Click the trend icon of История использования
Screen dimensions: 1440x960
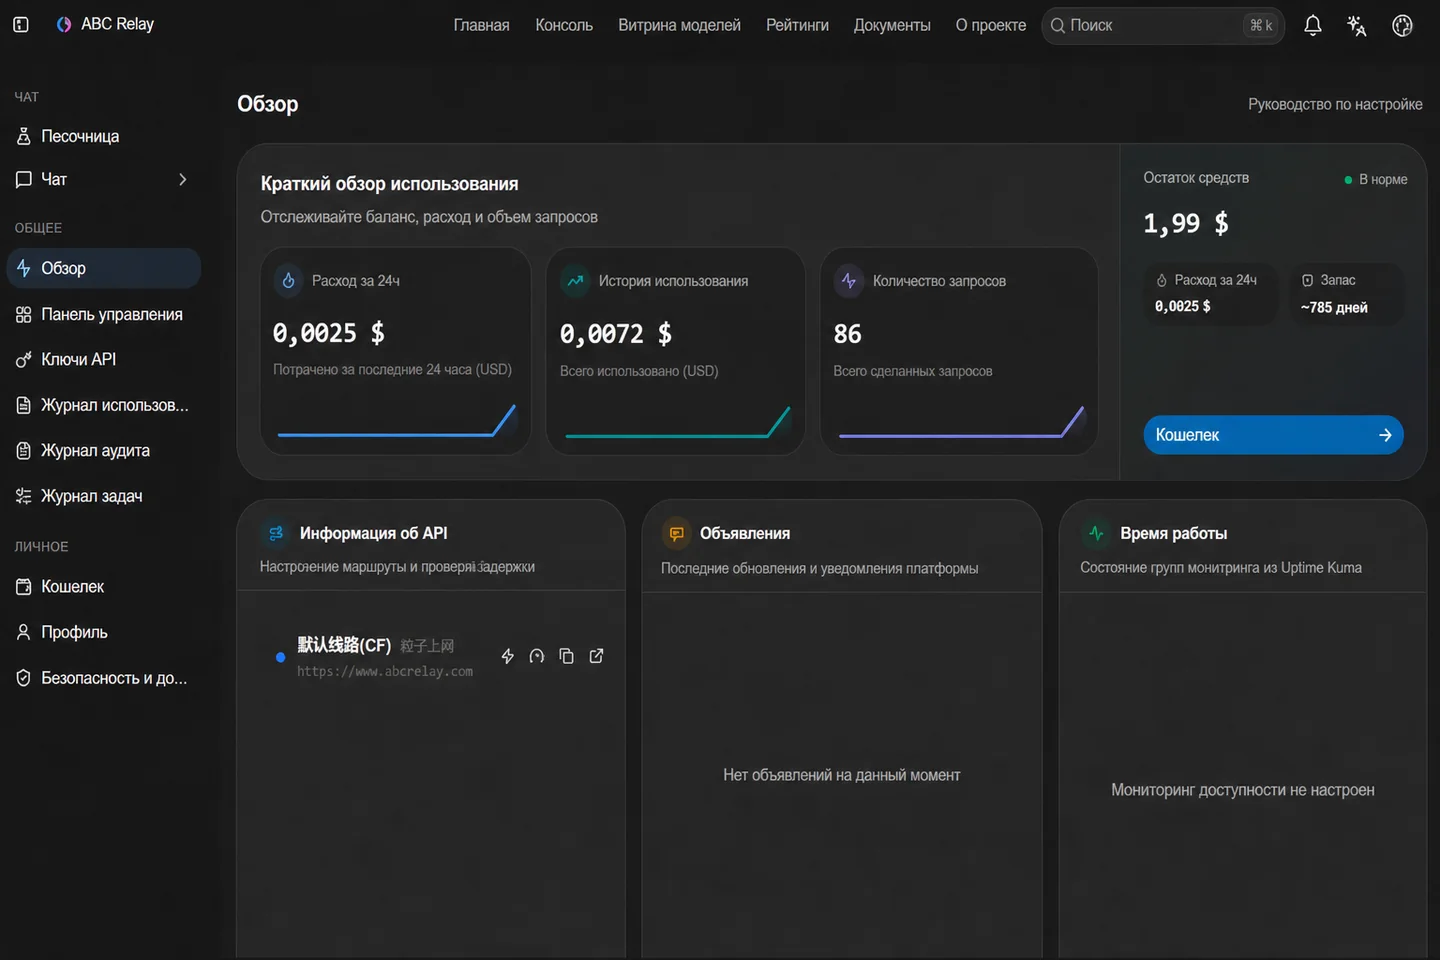pos(575,281)
